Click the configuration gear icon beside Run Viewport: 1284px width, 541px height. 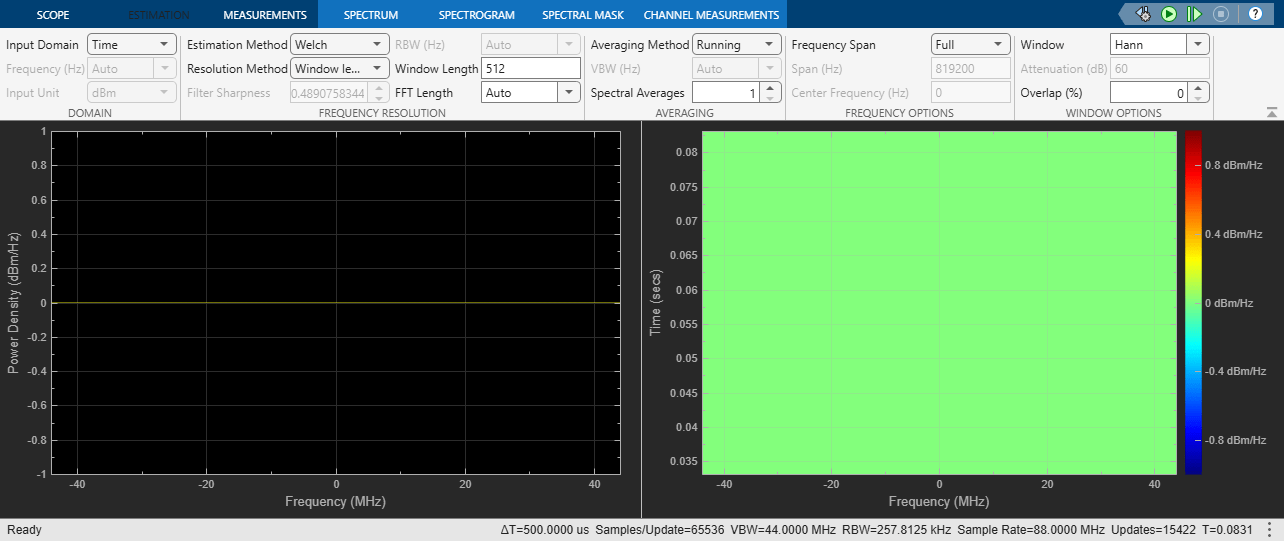[x=1143, y=14]
